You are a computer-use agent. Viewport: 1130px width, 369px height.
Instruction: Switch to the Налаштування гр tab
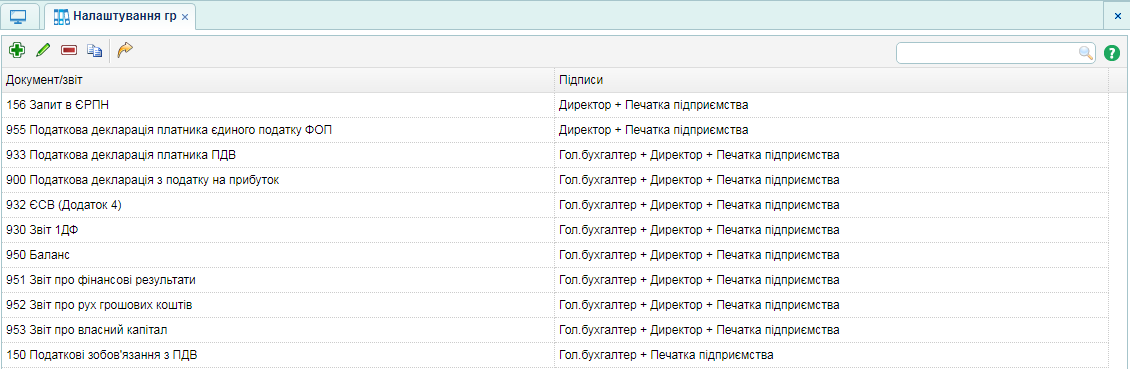click(x=115, y=16)
